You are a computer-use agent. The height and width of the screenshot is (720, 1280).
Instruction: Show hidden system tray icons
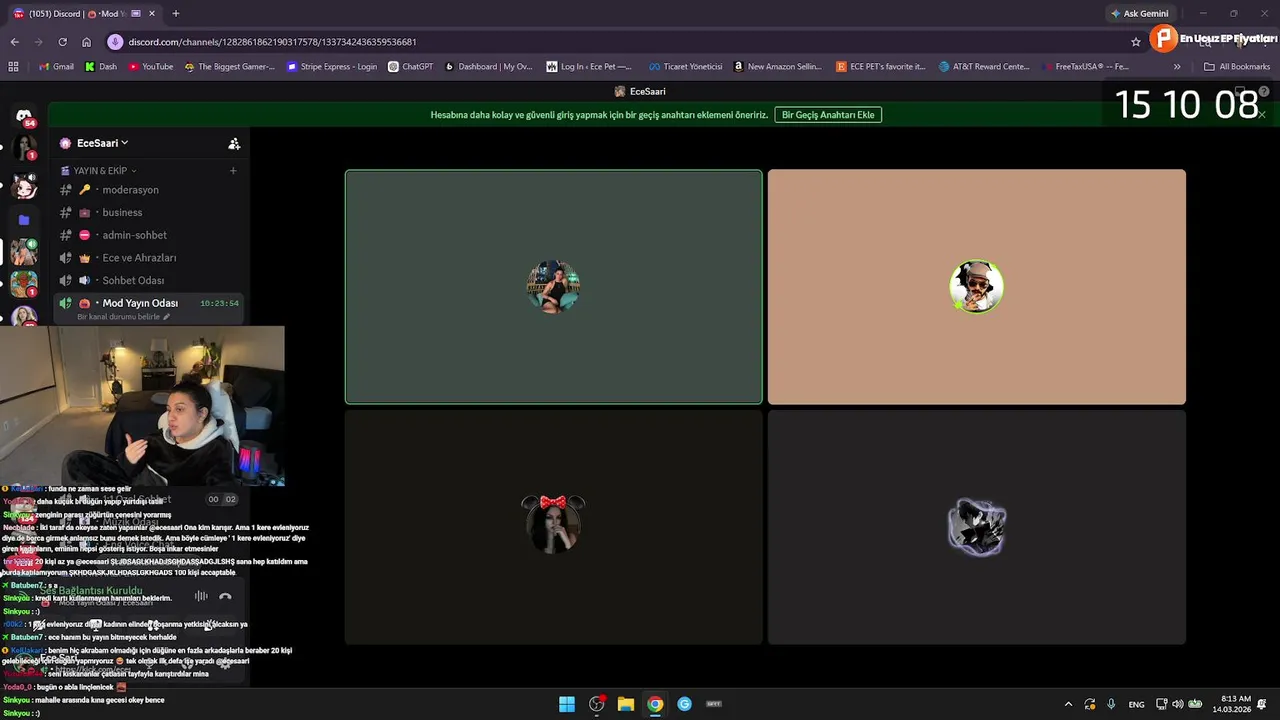[1068, 704]
